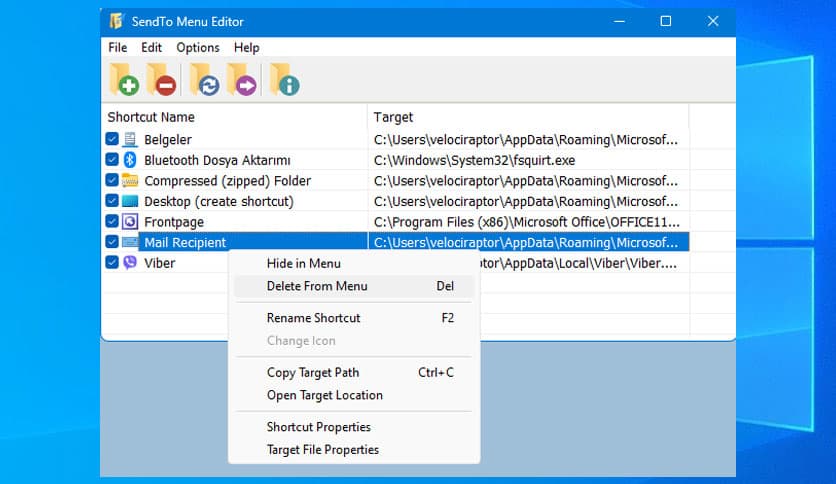Click the Desktop (create shortcut) target path
The width and height of the screenshot is (836, 484).
(526, 201)
